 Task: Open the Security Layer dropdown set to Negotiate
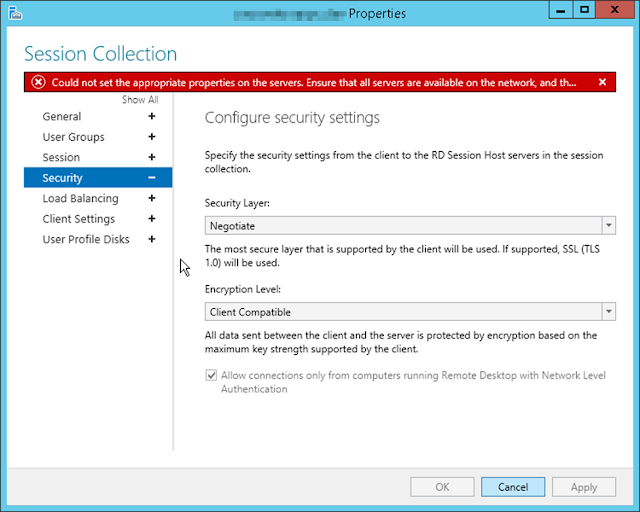tap(410, 225)
